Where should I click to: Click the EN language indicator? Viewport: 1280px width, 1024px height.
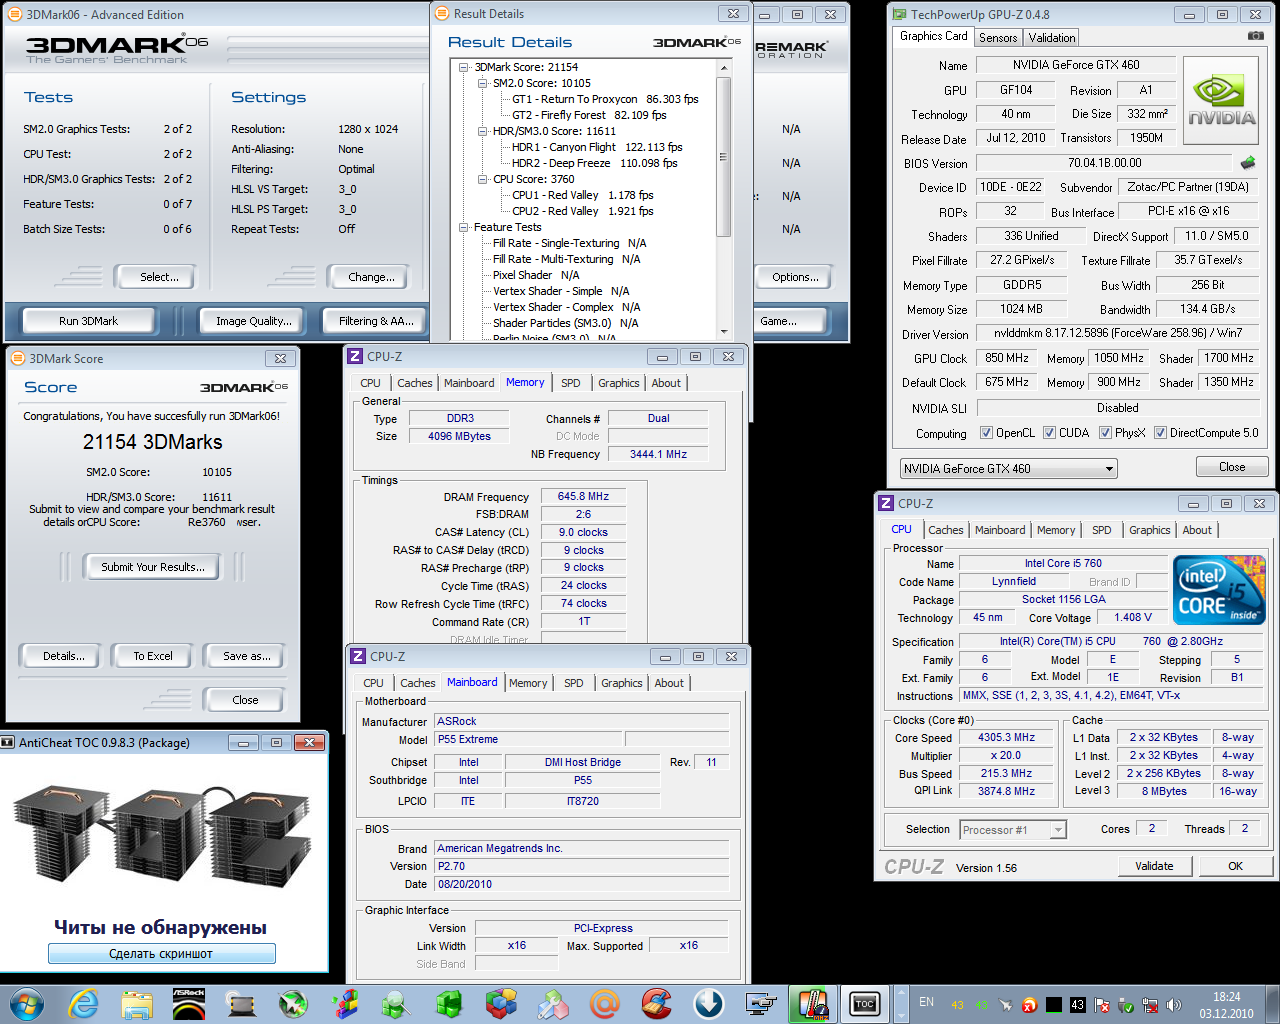tap(926, 1002)
